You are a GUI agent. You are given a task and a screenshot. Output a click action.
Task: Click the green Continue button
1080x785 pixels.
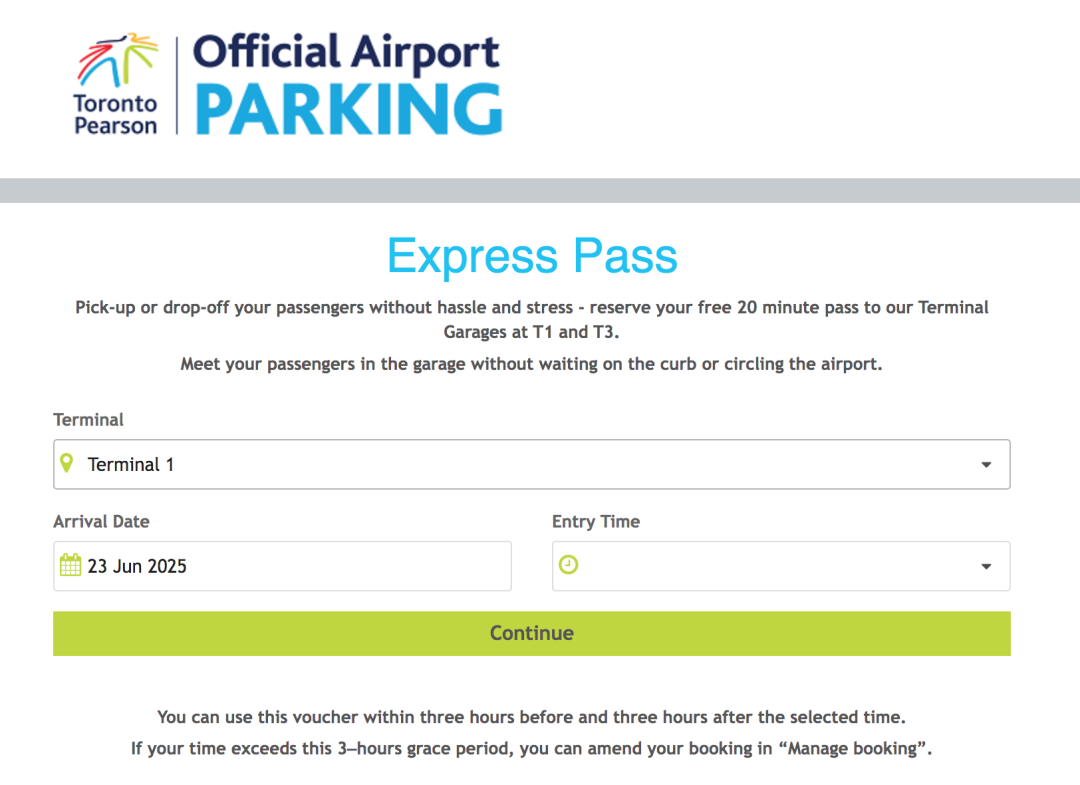click(x=532, y=634)
